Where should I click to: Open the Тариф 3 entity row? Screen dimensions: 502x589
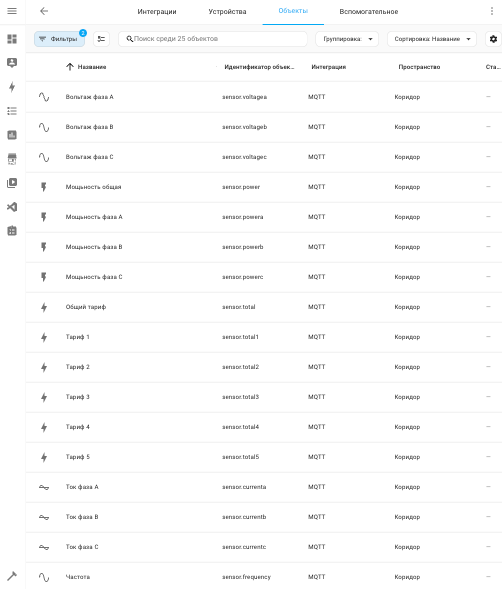(264, 397)
